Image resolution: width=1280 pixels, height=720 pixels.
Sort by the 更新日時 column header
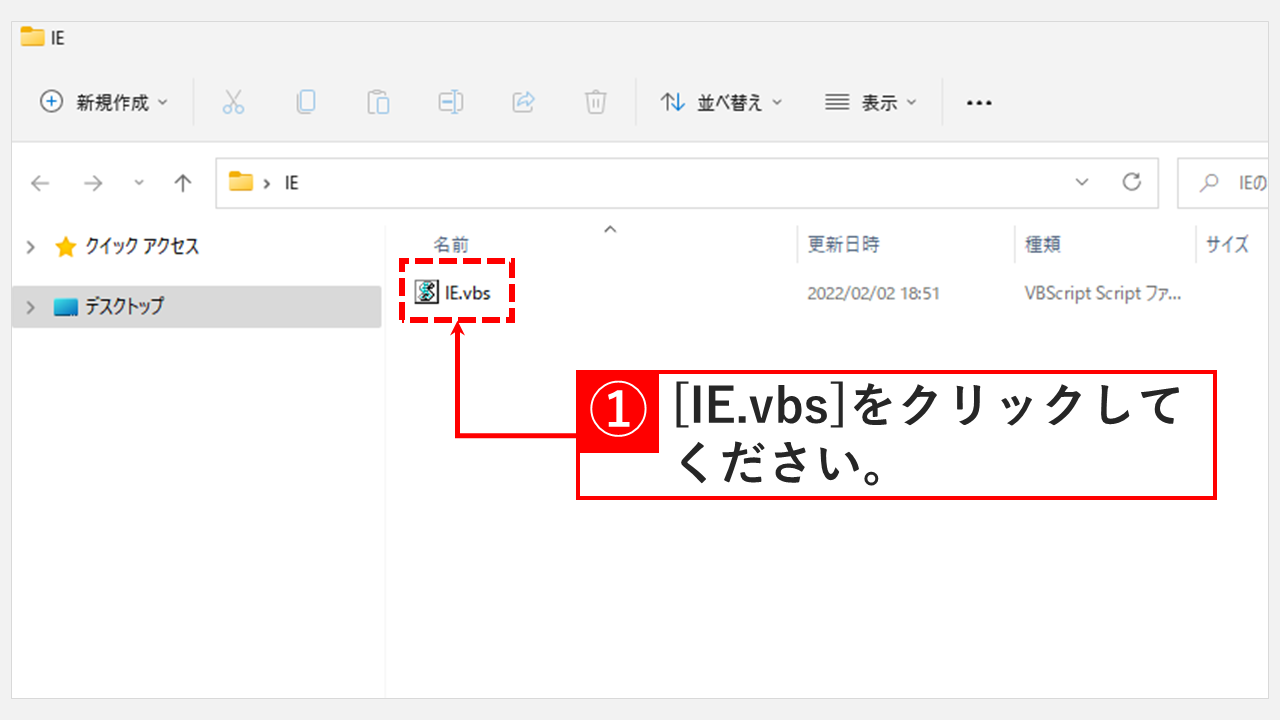coord(844,244)
